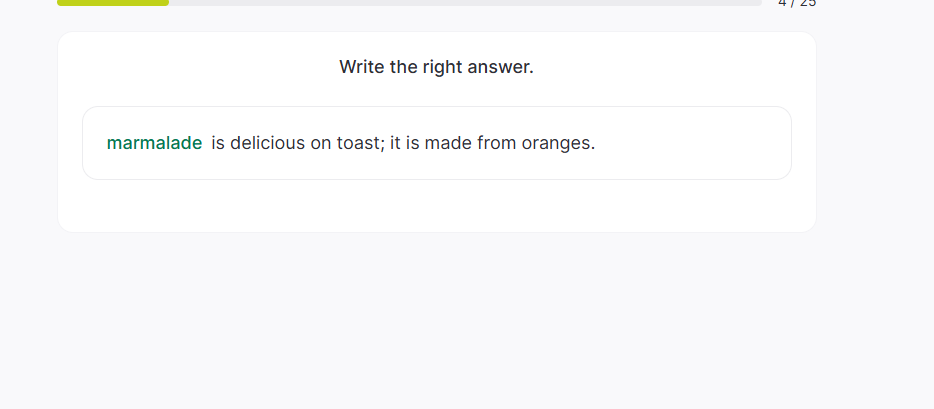The image size is (934, 409).
Task: Click blank white card area below sentence box
Action: (436, 206)
